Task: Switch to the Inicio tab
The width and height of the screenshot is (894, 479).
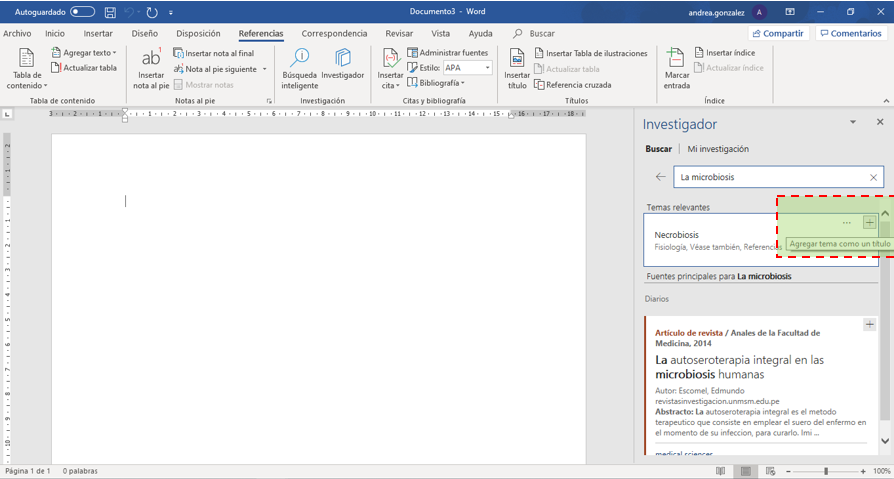Action: tap(55, 34)
